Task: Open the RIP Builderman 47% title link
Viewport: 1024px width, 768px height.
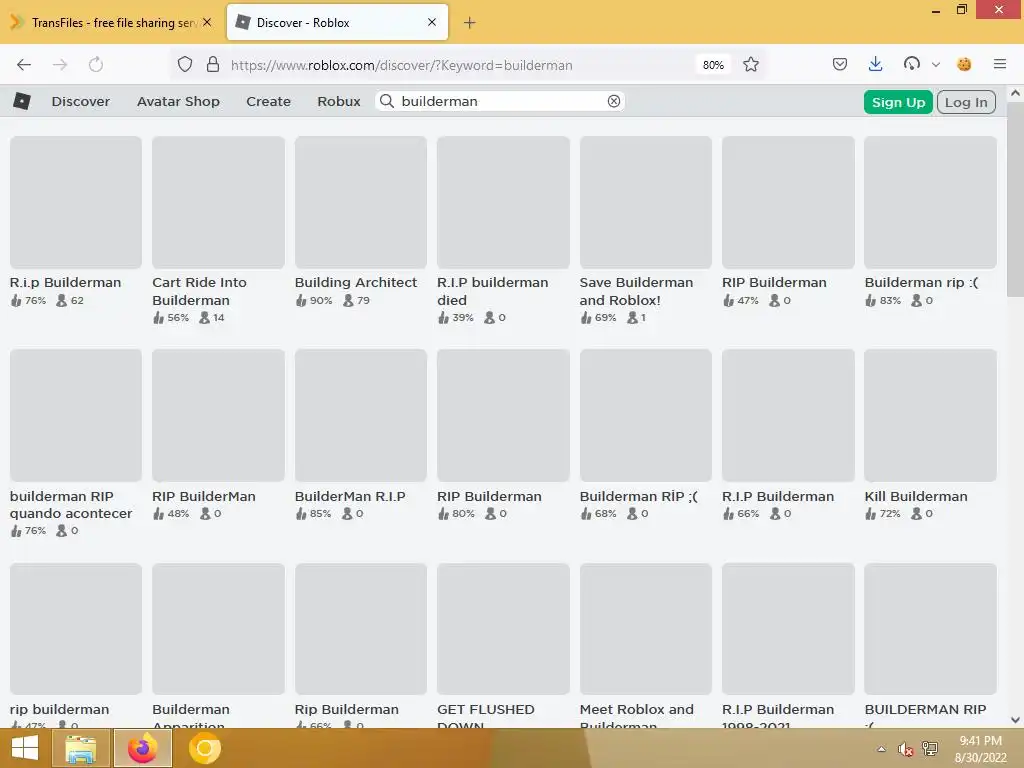Action: 774,283
